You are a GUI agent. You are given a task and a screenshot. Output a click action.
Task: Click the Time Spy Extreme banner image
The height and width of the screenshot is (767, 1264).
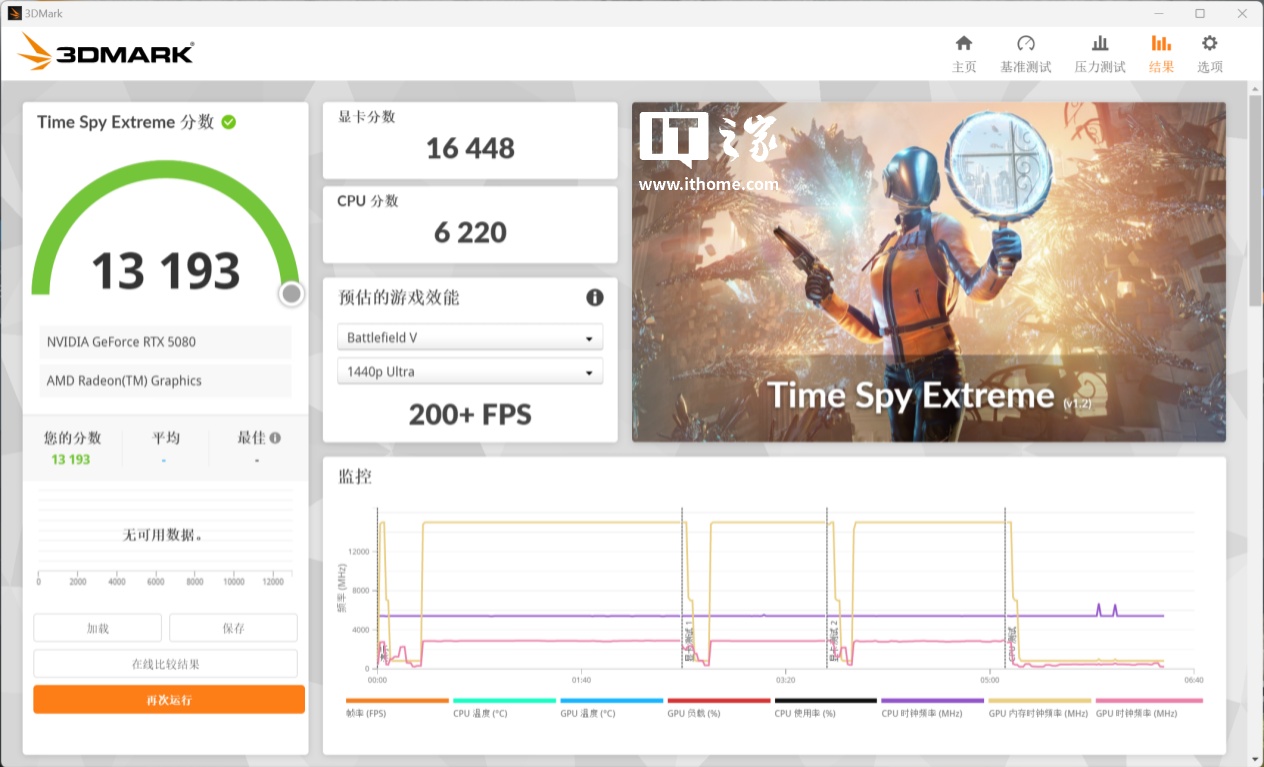pos(928,271)
